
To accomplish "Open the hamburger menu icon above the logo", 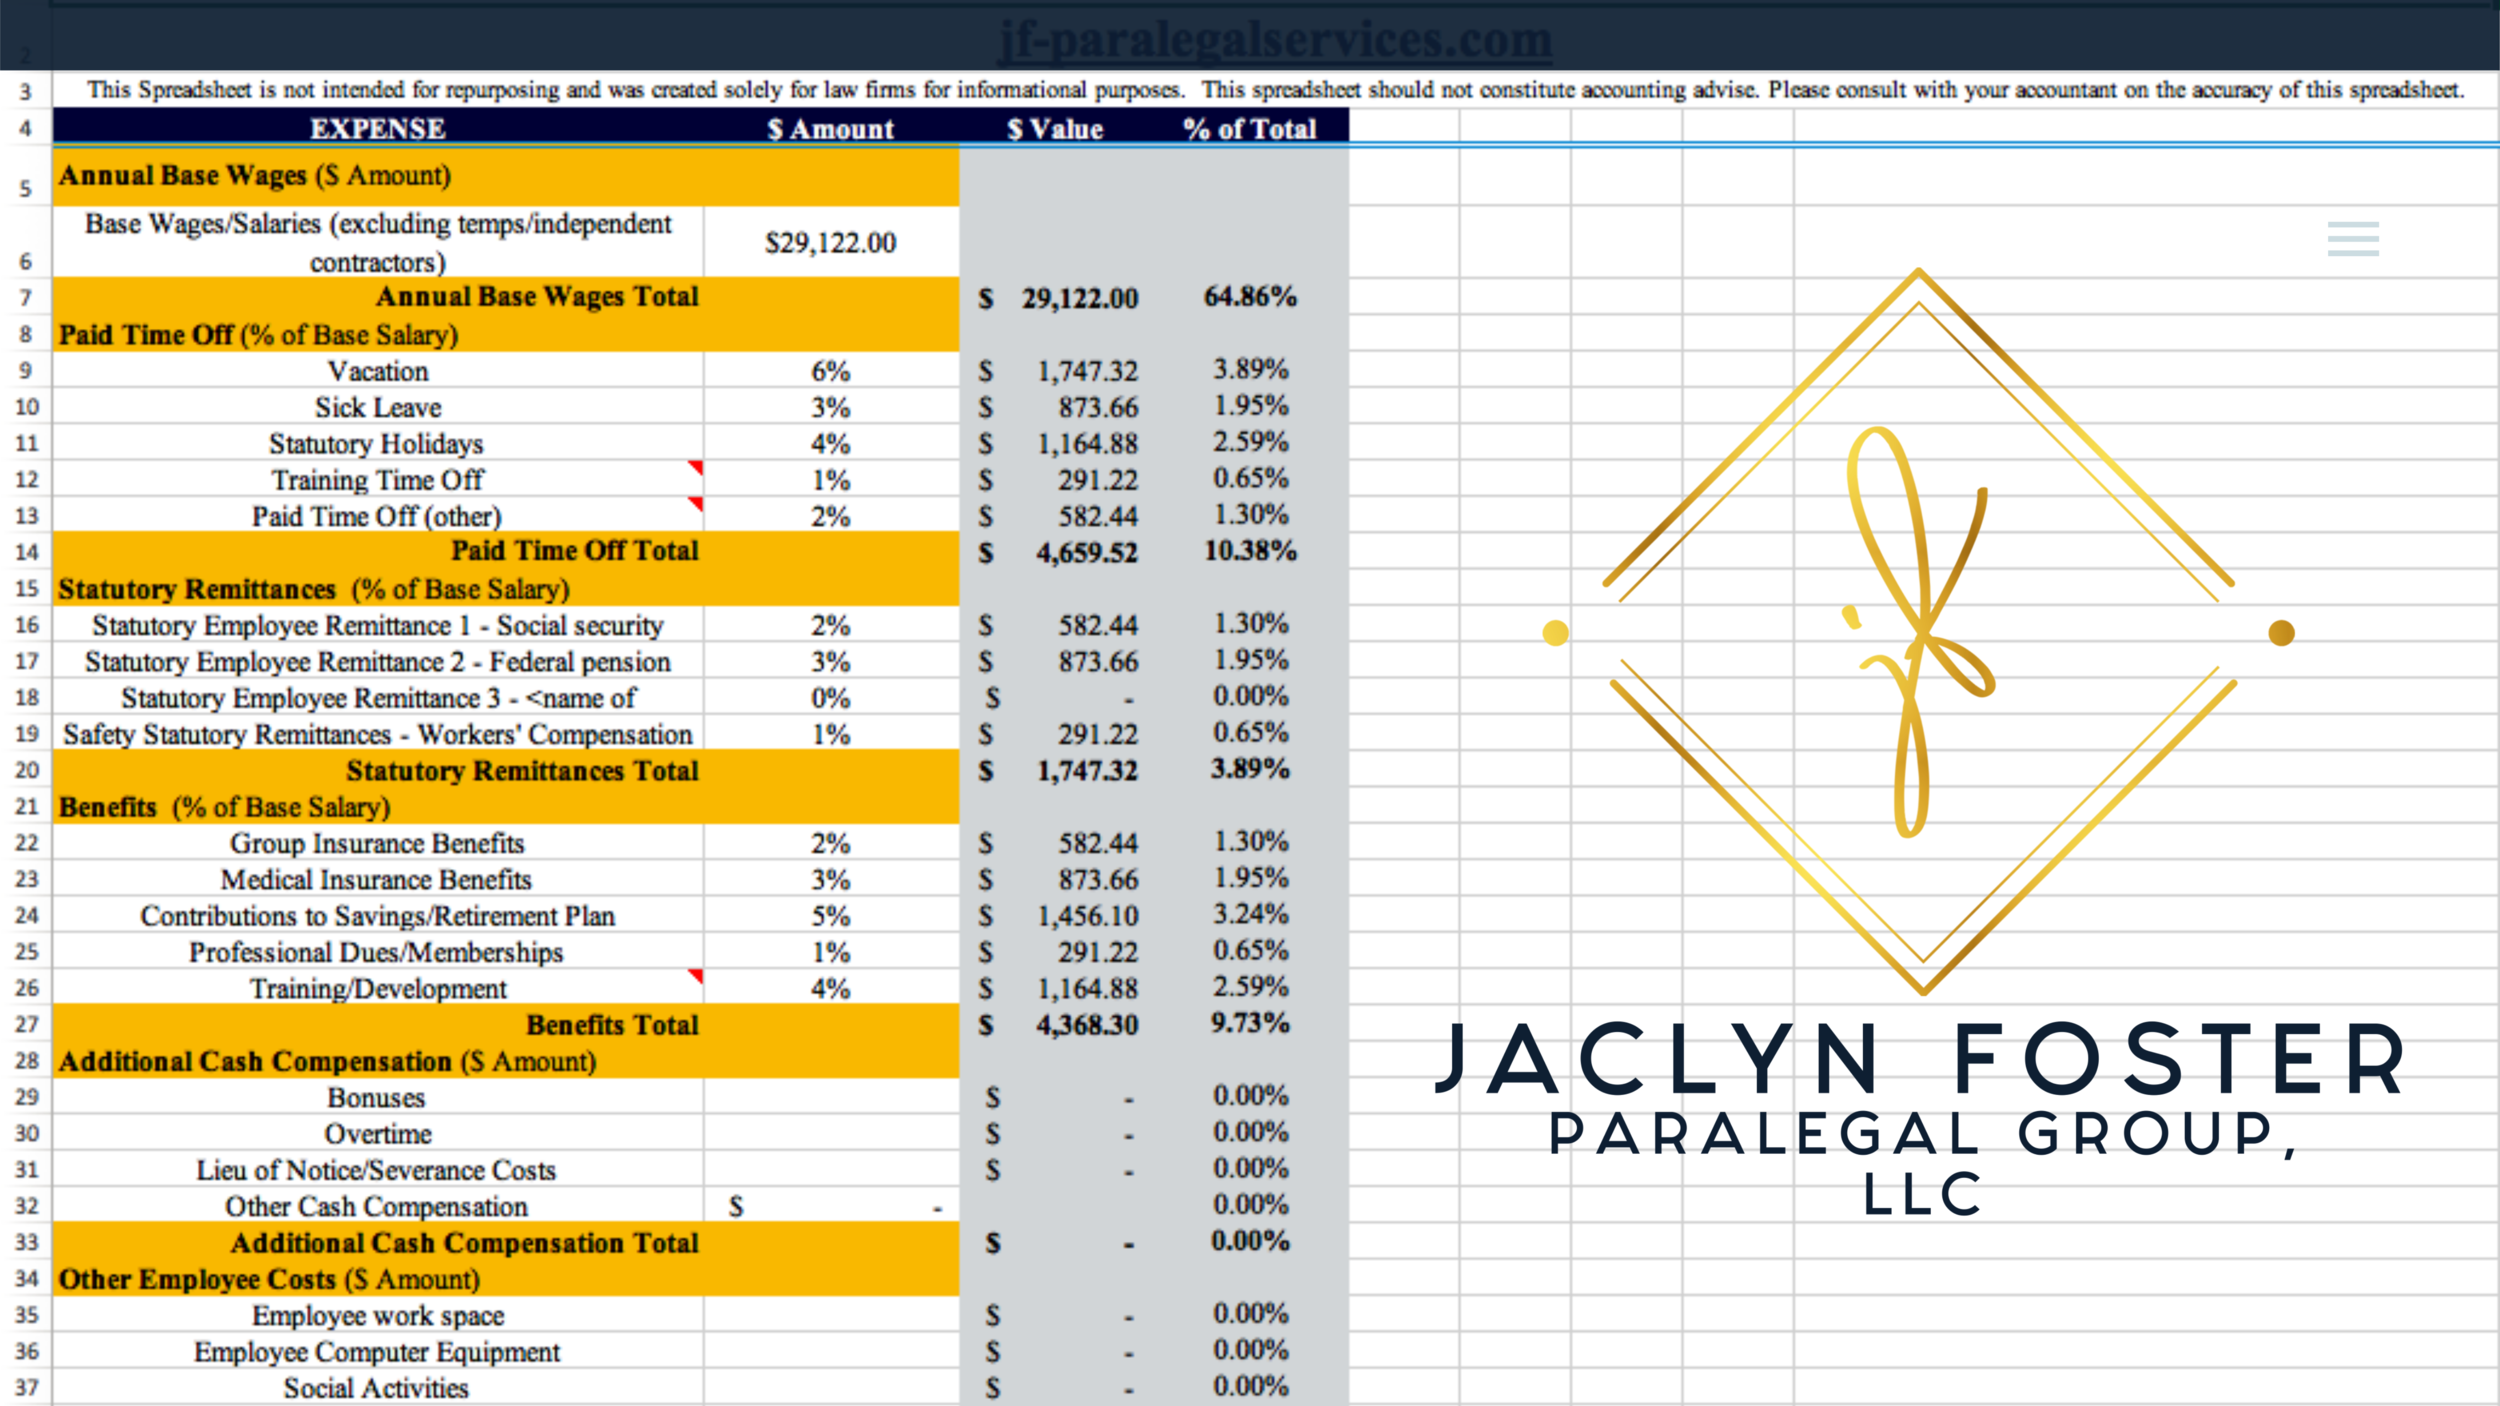I will [x=2353, y=239].
